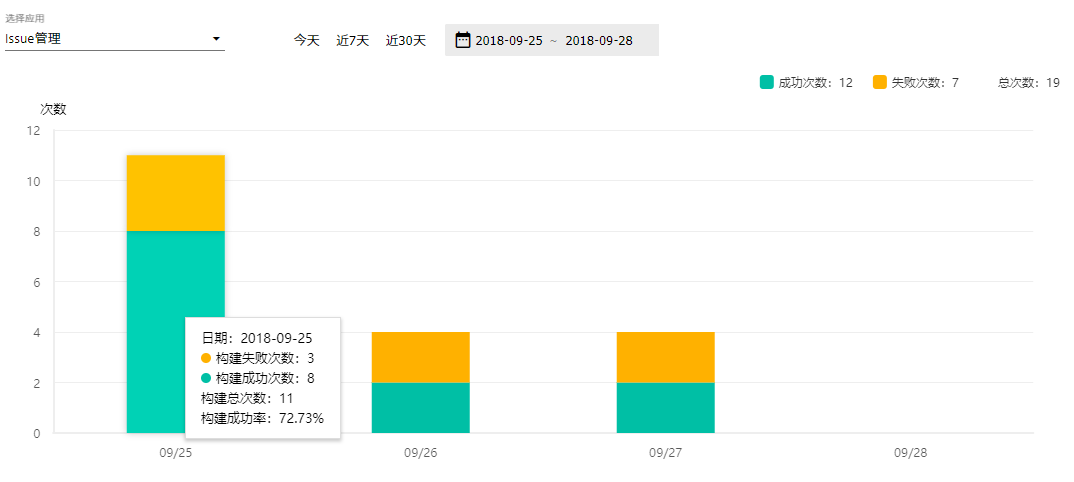Click the 失败次数：7 legend label

pos(925,83)
